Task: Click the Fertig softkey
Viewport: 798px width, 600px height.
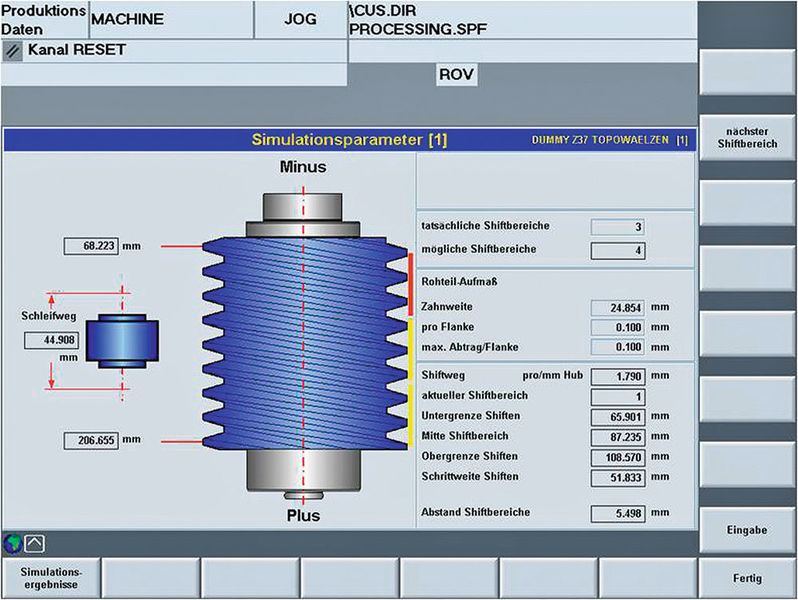Action: coord(747,578)
